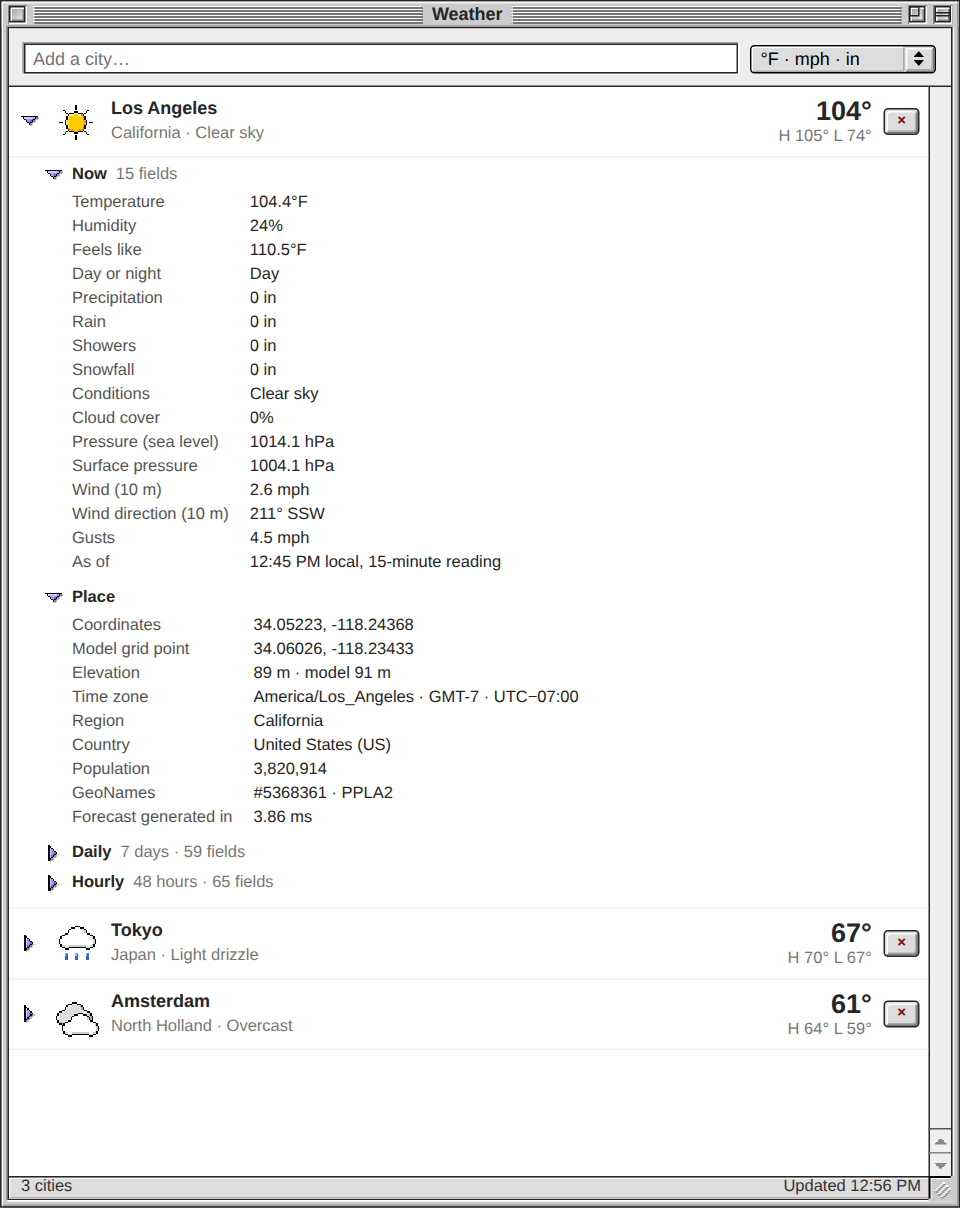Remove Los Angeles with its X button

pos(901,121)
